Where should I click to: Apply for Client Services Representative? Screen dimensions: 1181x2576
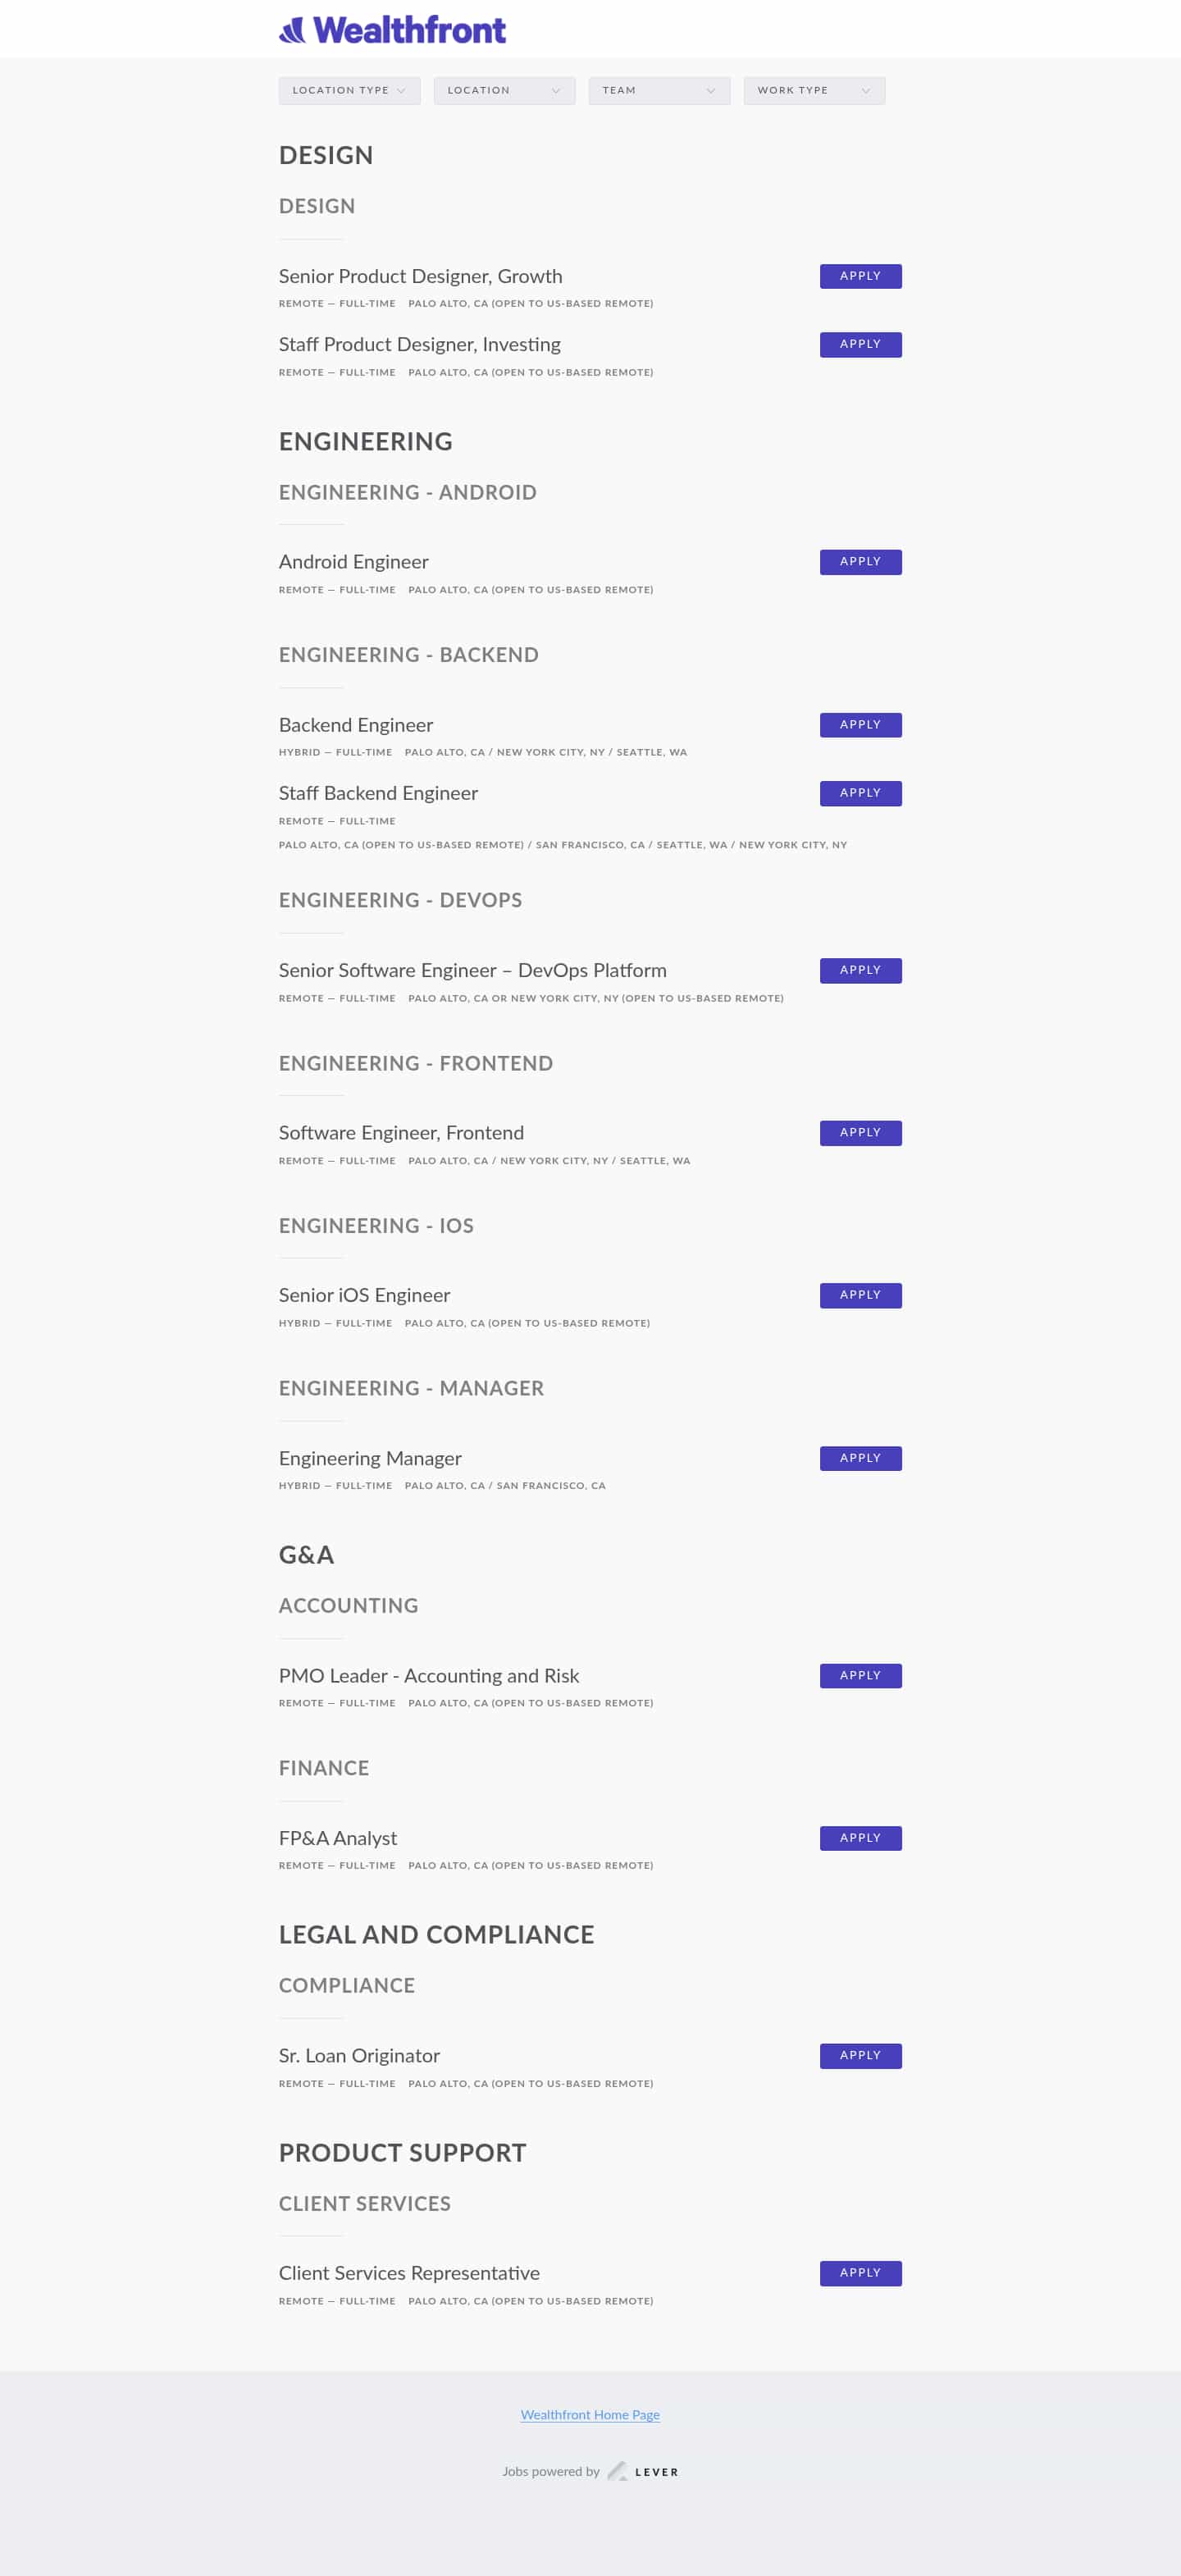(860, 2273)
